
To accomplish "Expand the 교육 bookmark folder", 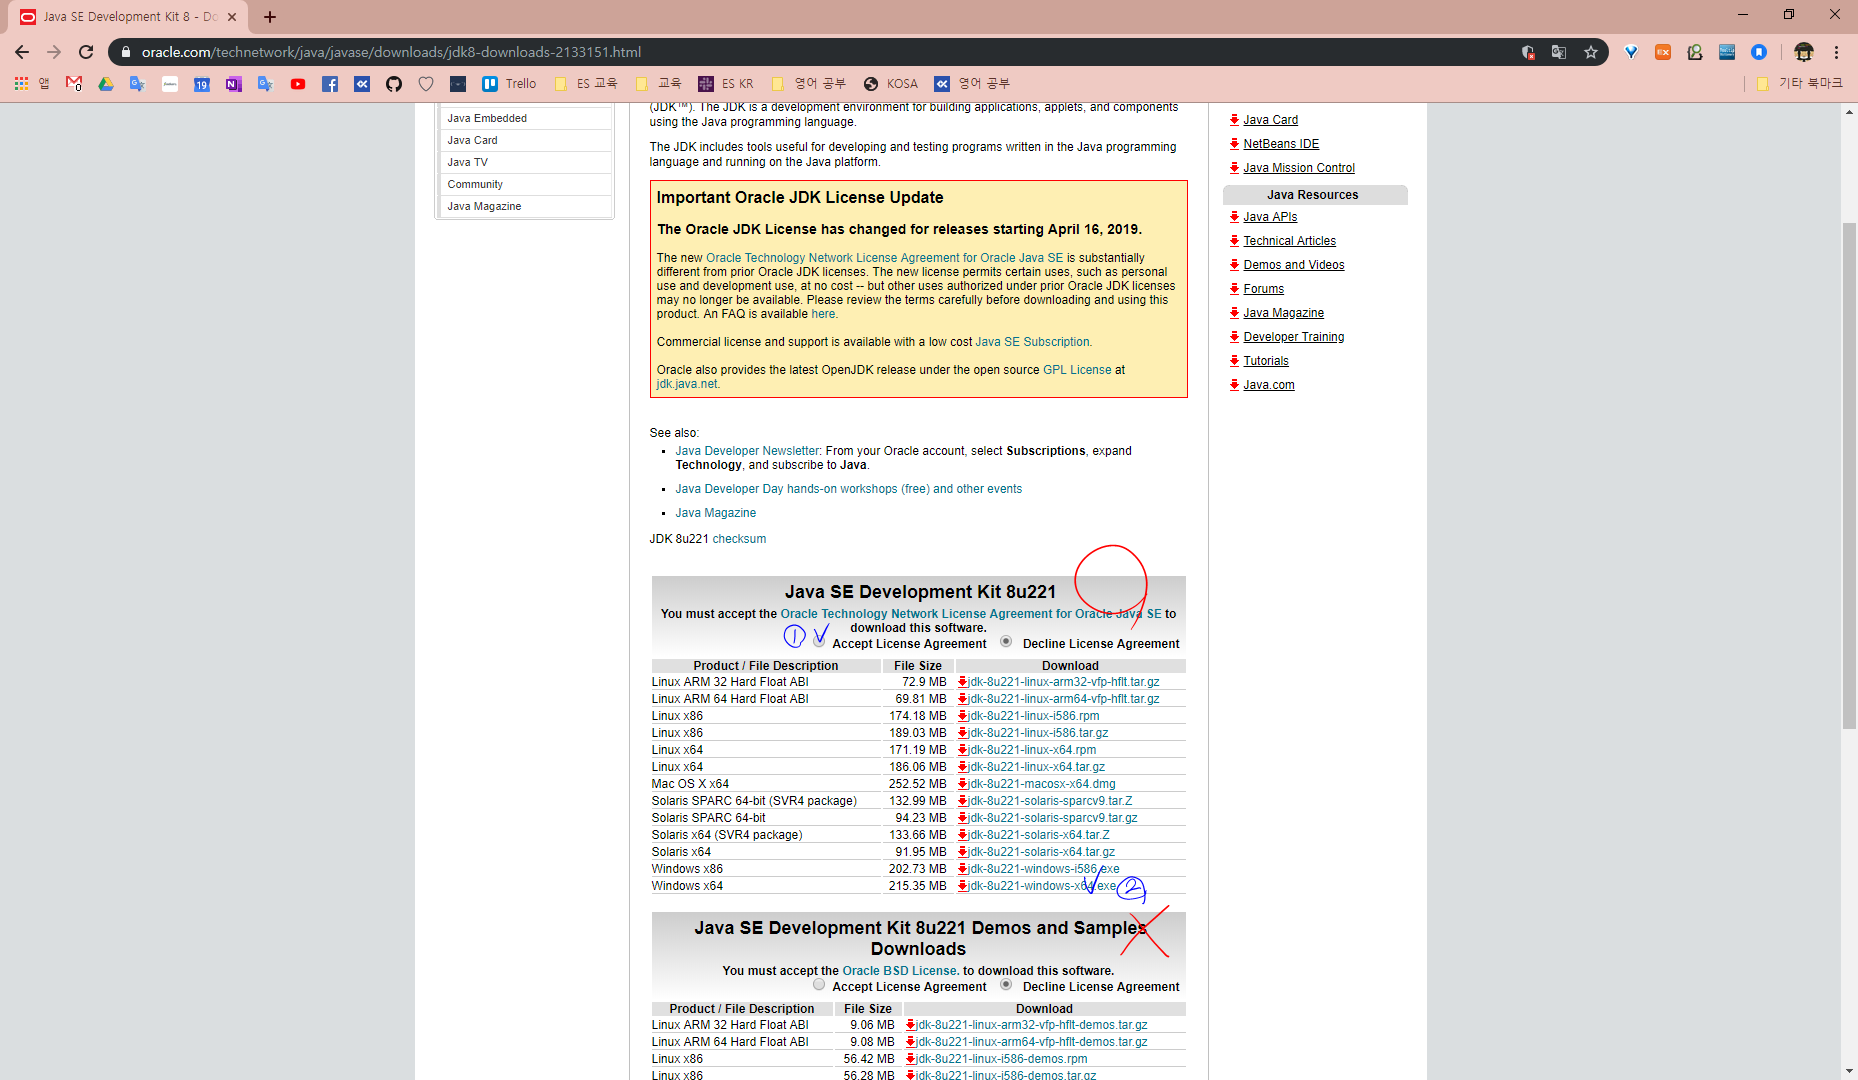I will pyautogui.click(x=659, y=84).
